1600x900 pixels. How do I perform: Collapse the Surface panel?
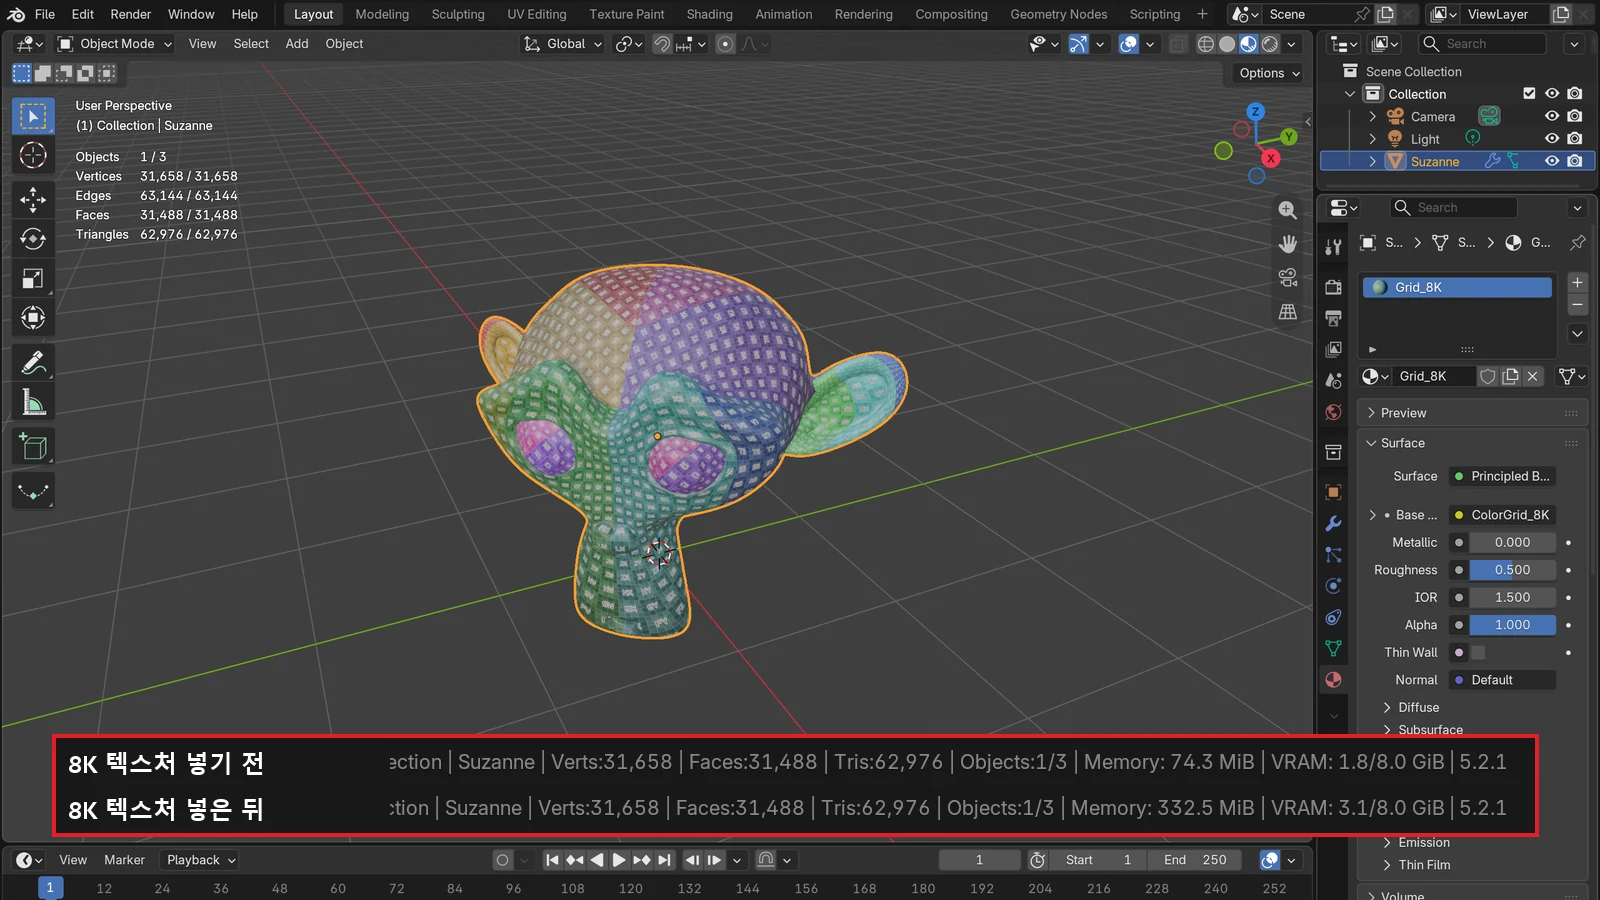pos(1473,443)
